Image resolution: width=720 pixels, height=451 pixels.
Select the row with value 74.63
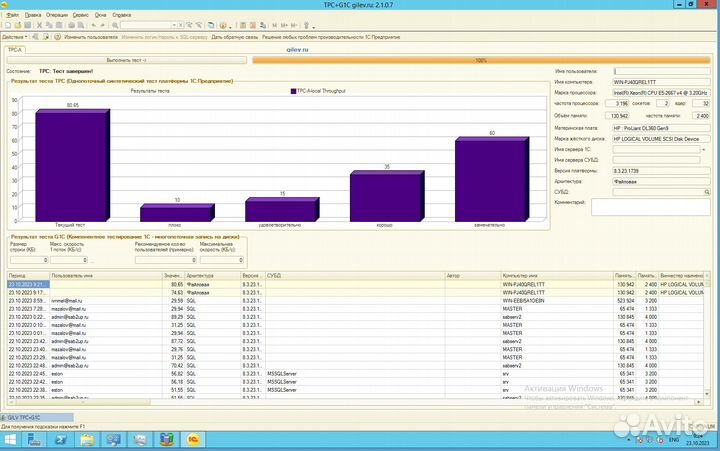point(355,293)
